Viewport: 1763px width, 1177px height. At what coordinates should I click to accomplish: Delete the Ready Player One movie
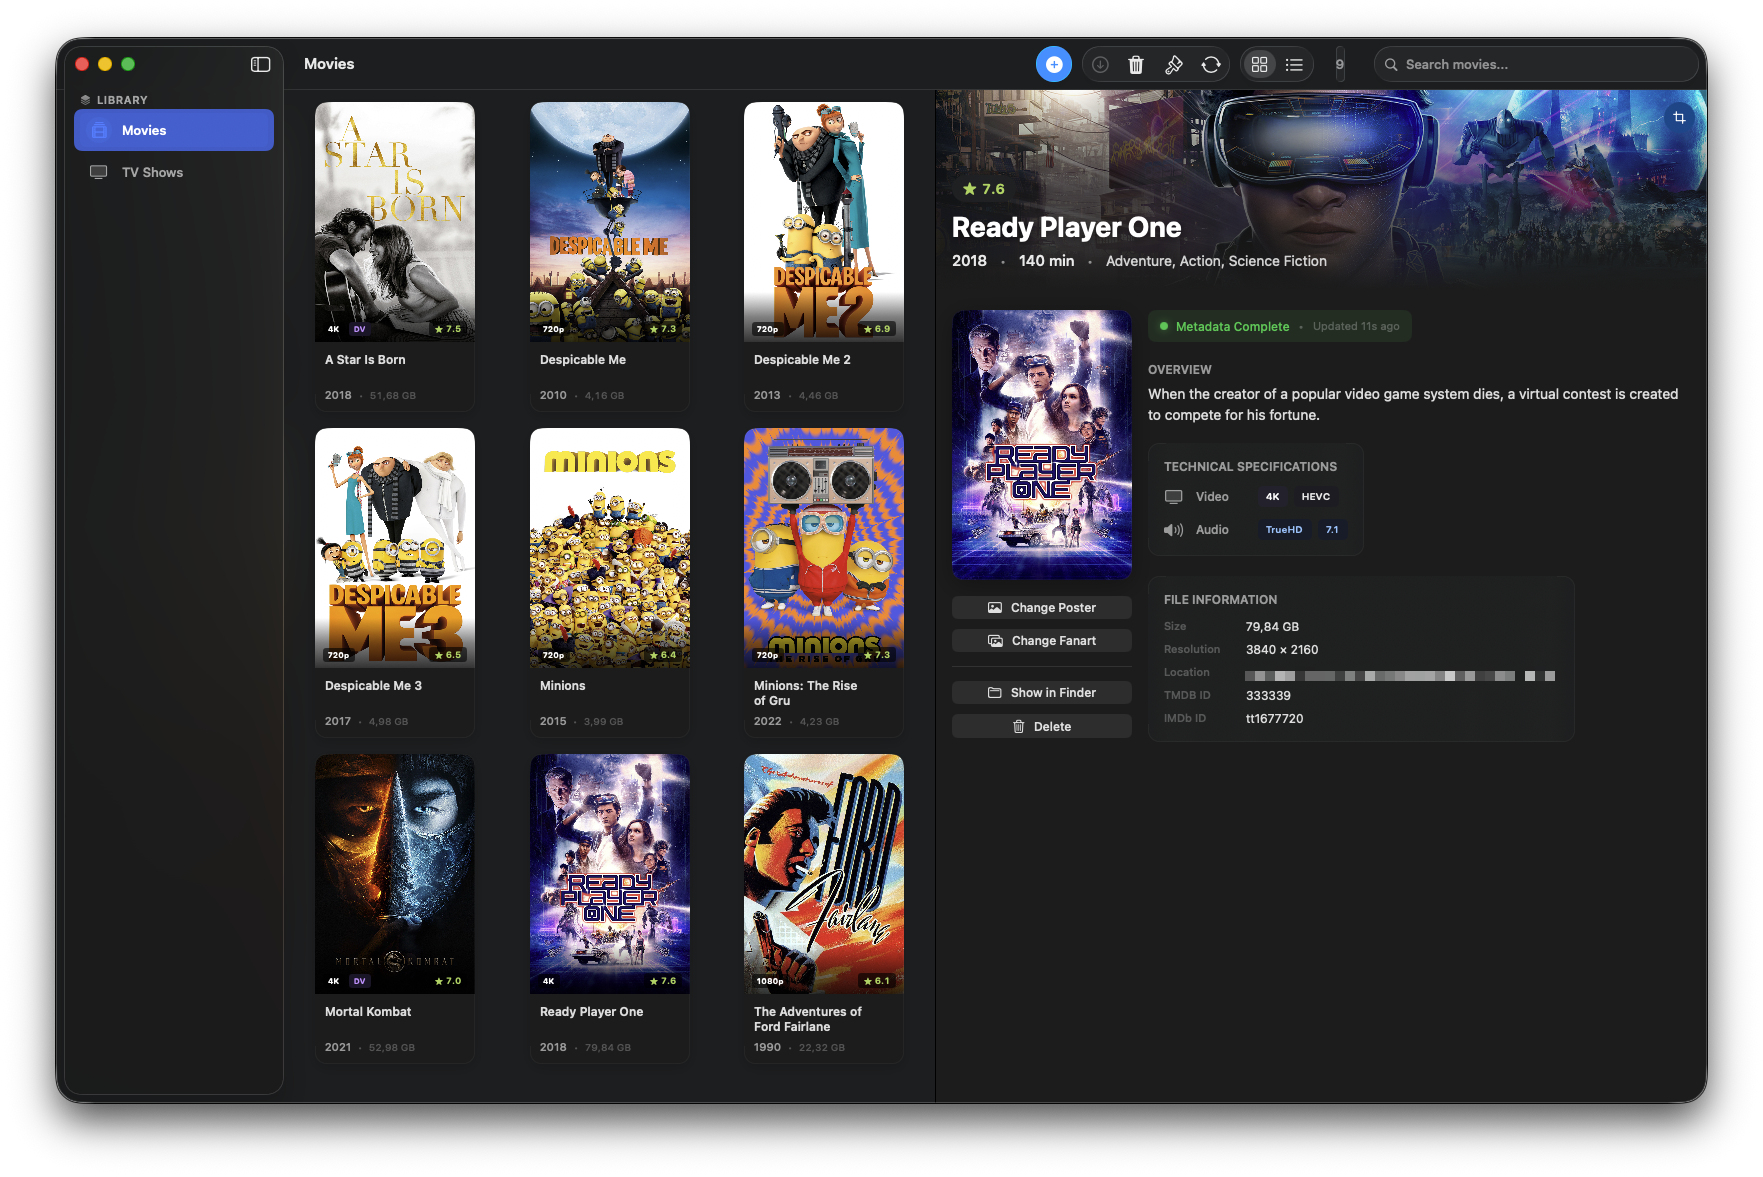1041,726
